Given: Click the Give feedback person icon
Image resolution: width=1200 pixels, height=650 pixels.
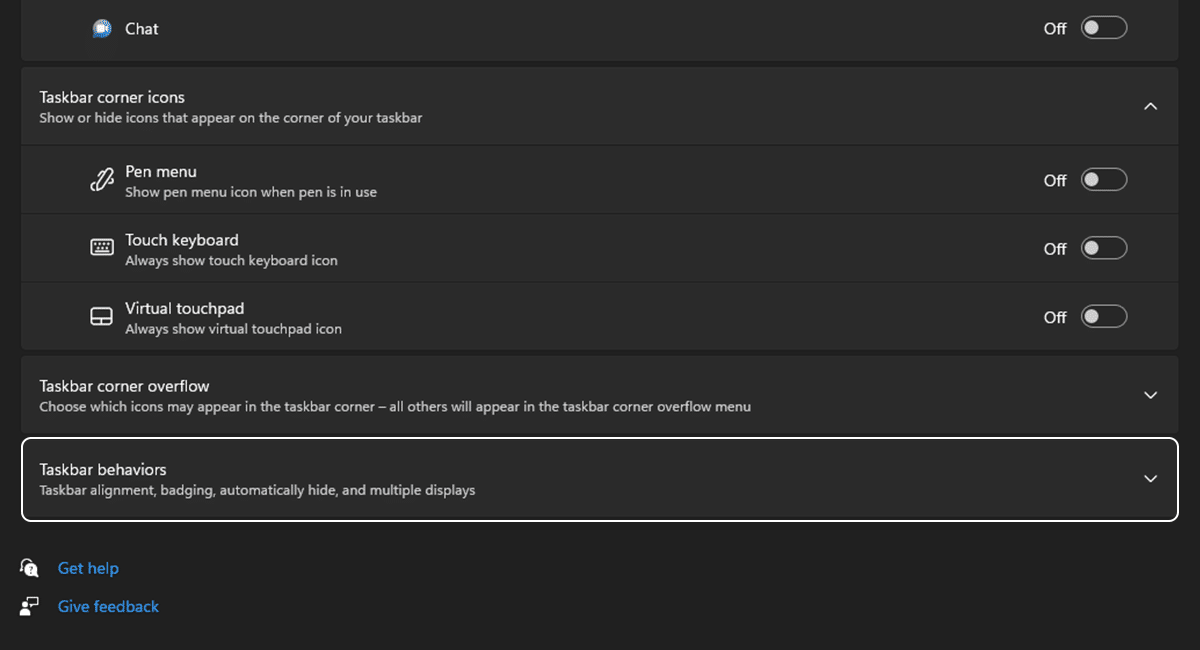Looking at the screenshot, I should coord(29,606).
